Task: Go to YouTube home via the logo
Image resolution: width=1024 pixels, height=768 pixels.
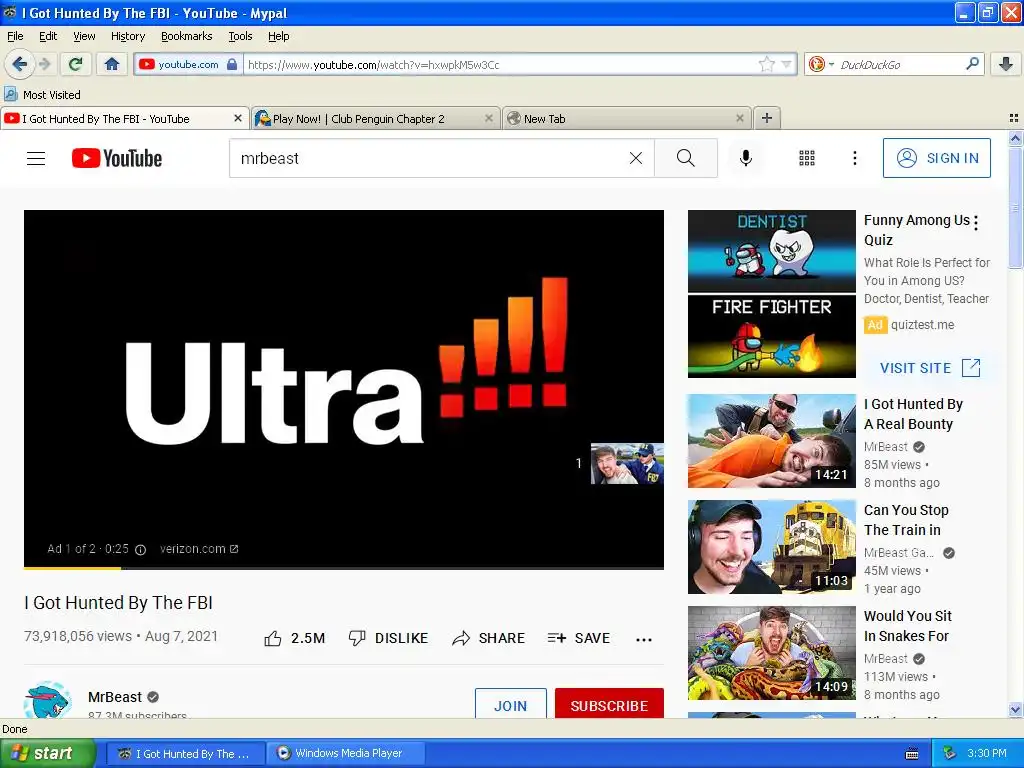Action: pyautogui.click(x=117, y=158)
